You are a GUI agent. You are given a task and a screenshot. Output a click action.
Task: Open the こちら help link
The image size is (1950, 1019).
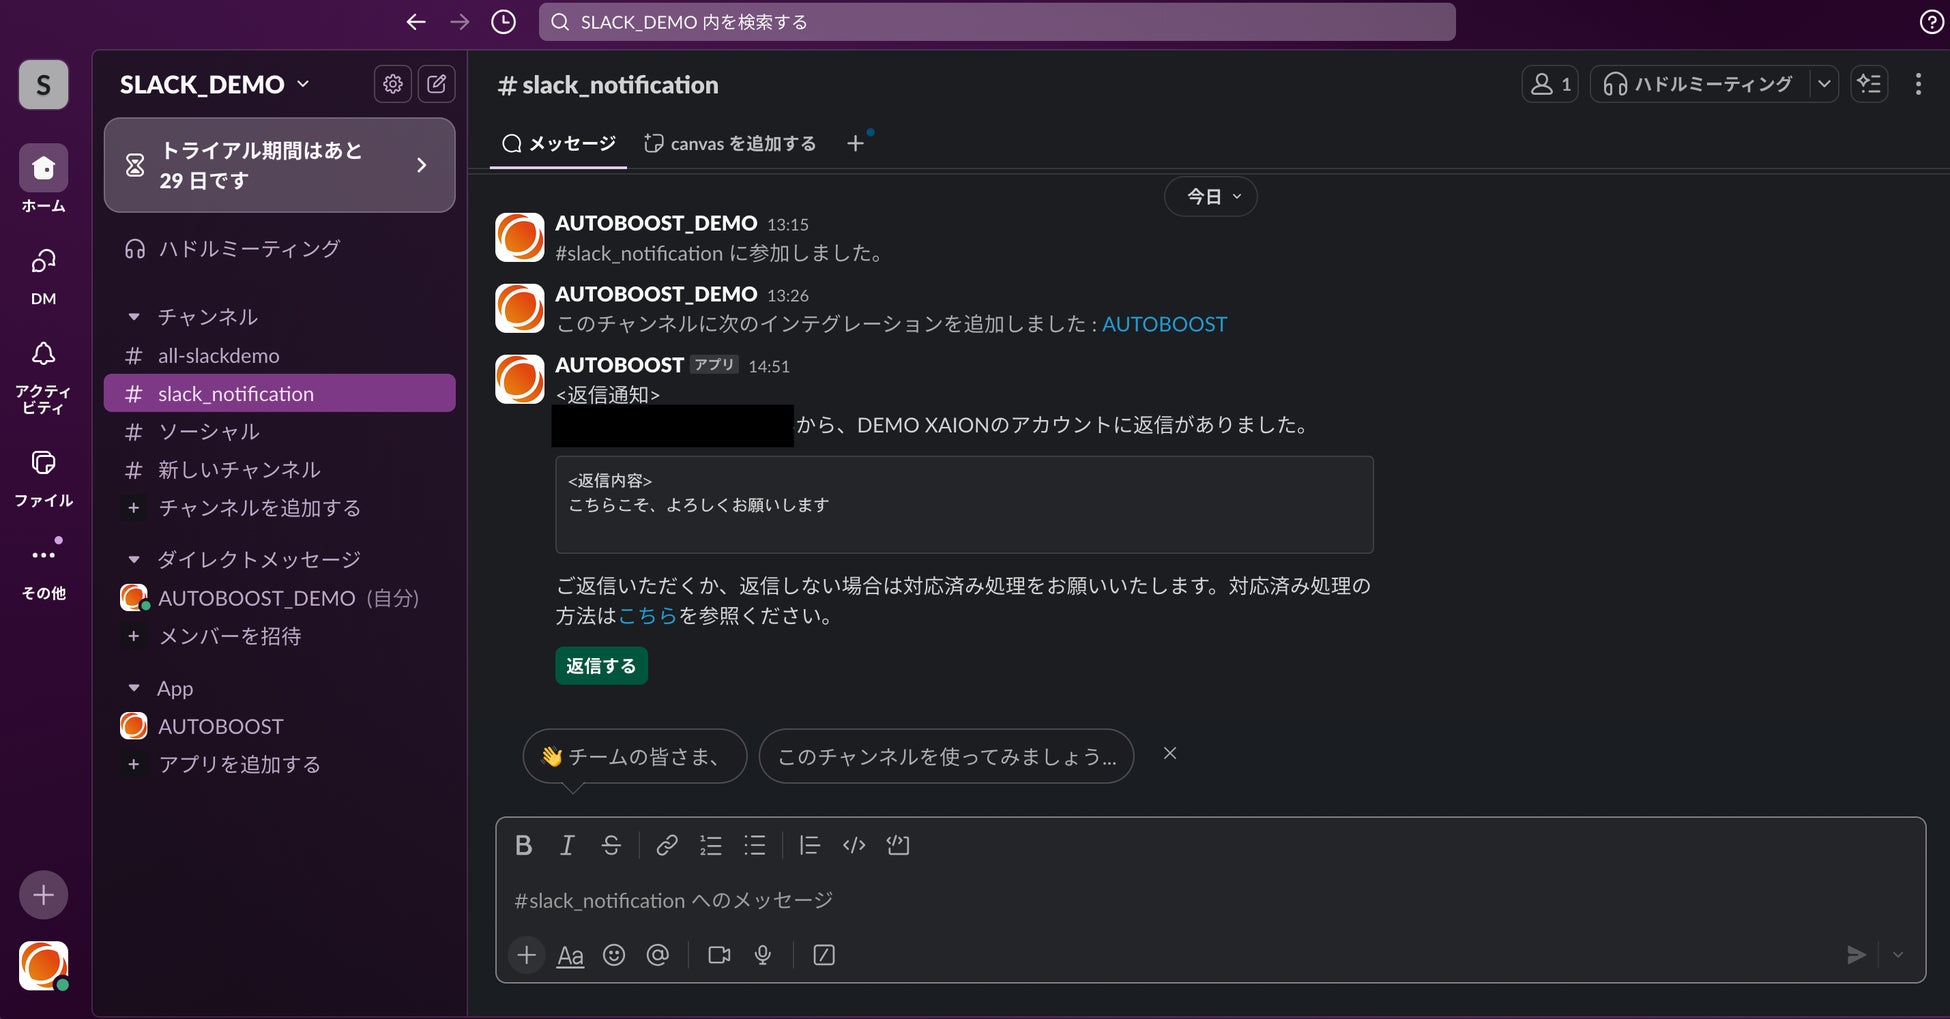point(648,616)
